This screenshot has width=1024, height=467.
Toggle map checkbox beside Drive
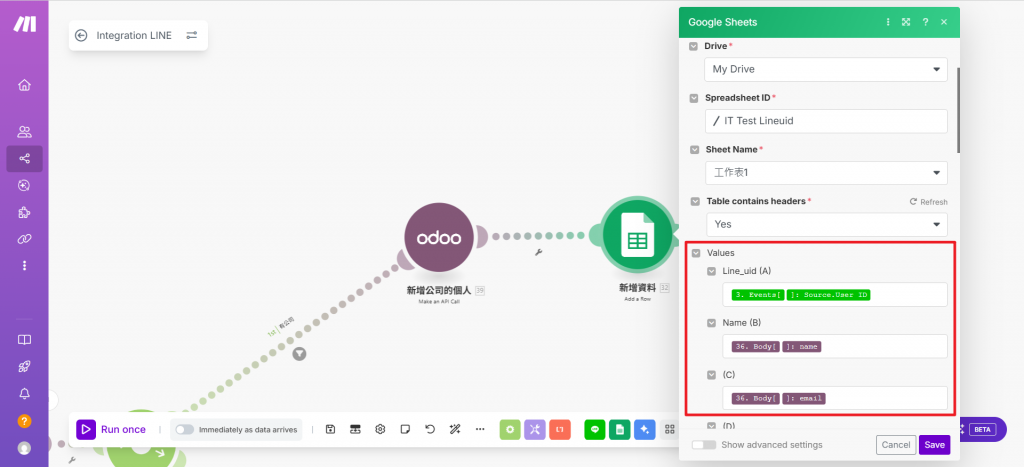pyautogui.click(x=694, y=46)
